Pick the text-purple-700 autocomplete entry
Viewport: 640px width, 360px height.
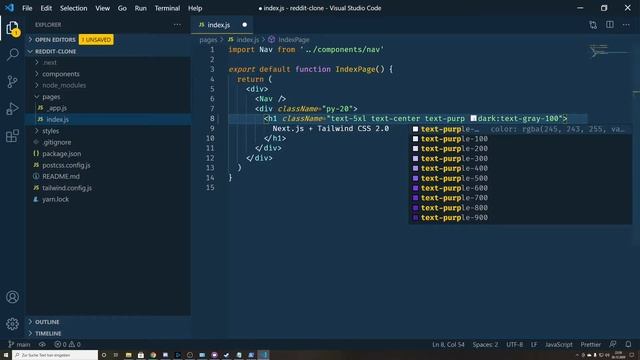(520, 198)
